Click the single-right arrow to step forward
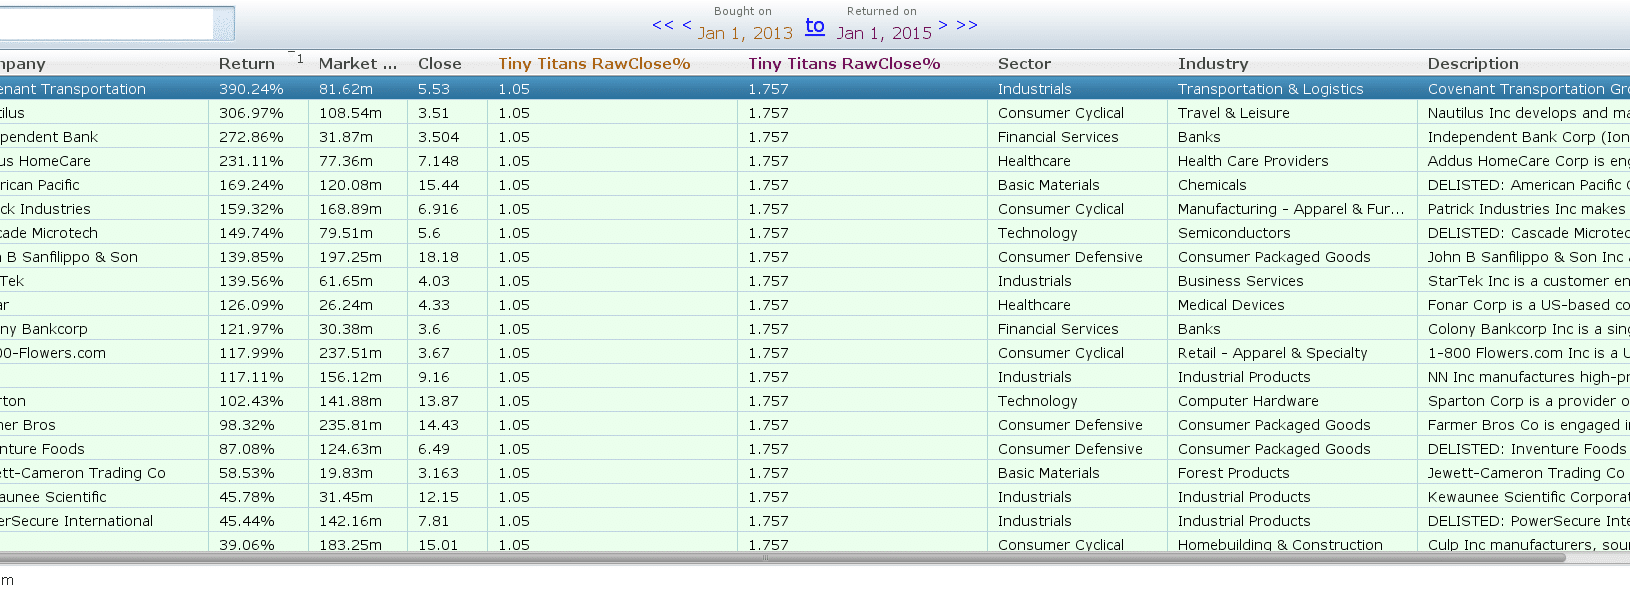1630x590 pixels. pyautogui.click(x=943, y=25)
